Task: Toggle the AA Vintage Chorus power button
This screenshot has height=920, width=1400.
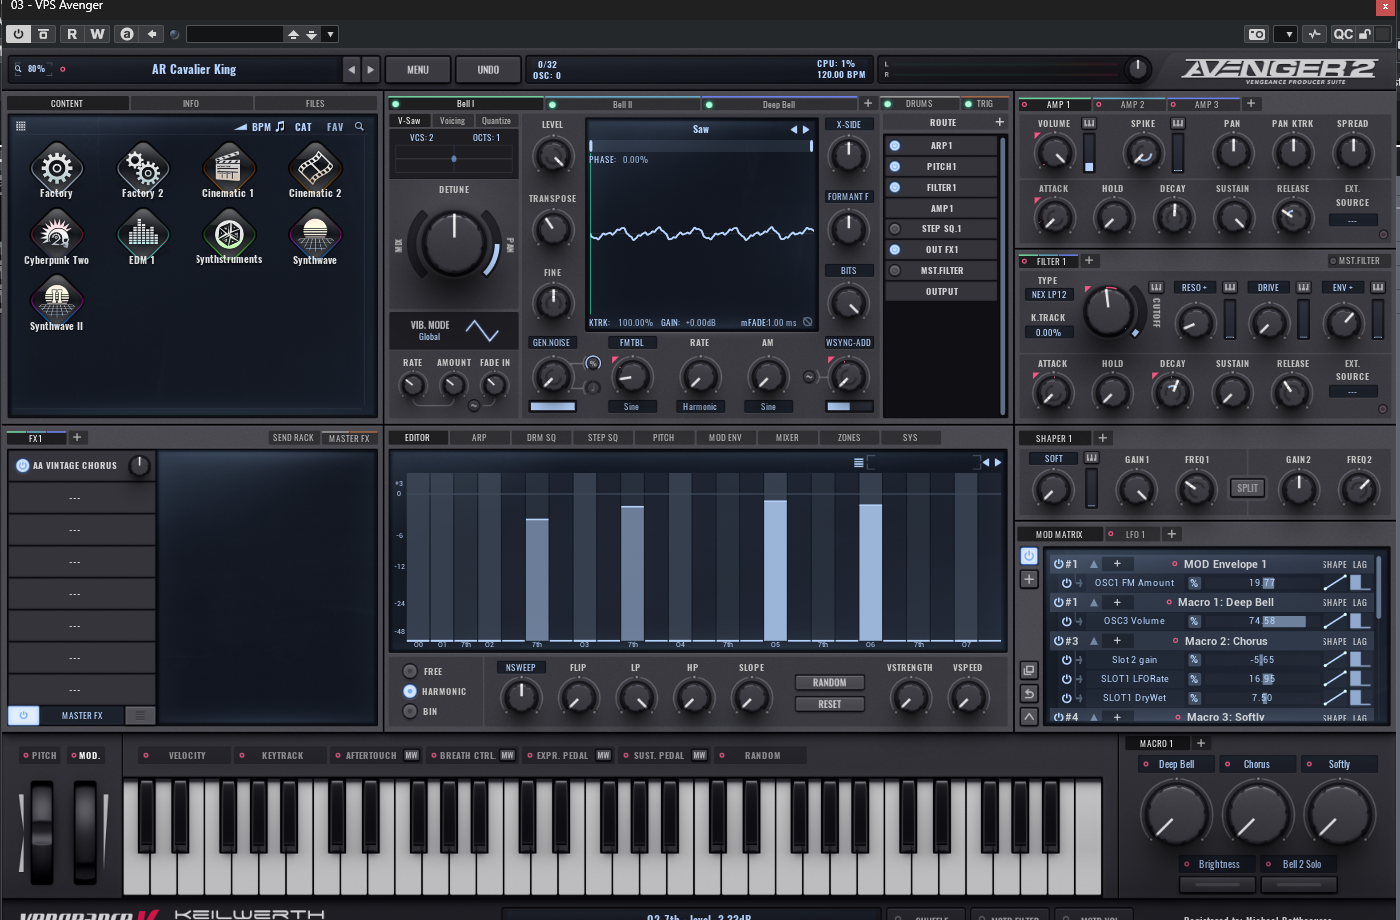Action: click(22, 466)
